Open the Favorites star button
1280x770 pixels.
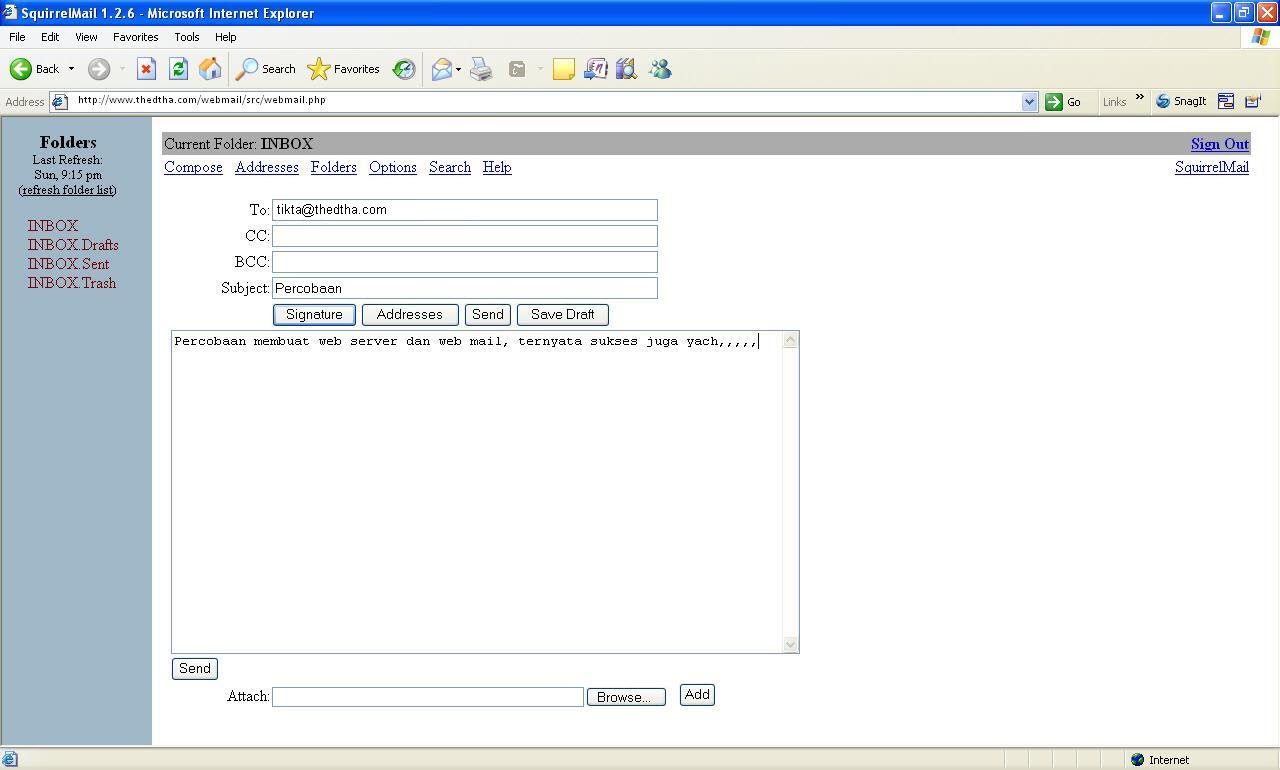coord(344,69)
